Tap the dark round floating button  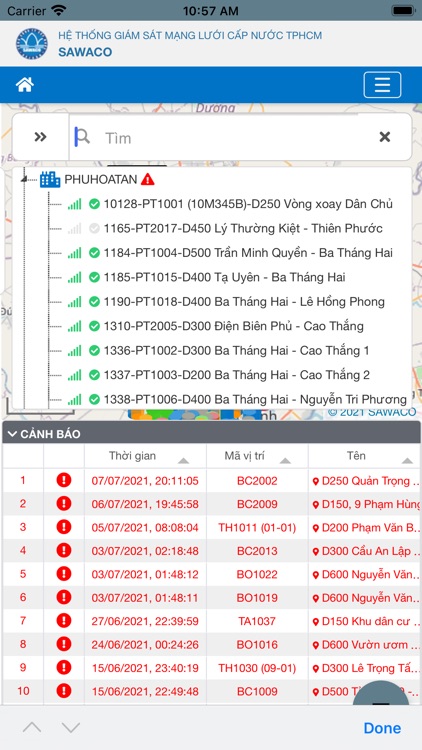pyautogui.click(x=381, y=694)
